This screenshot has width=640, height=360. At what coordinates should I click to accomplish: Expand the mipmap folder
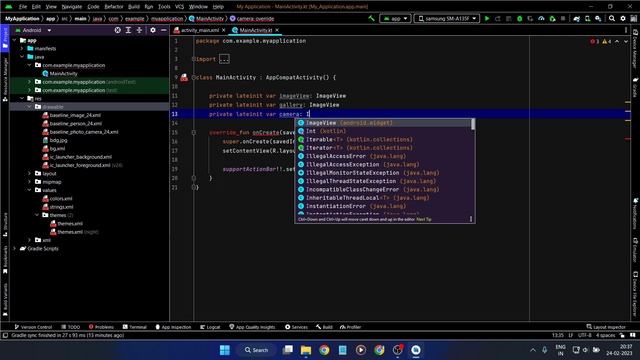pyautogui.click(x=29, y=182)
